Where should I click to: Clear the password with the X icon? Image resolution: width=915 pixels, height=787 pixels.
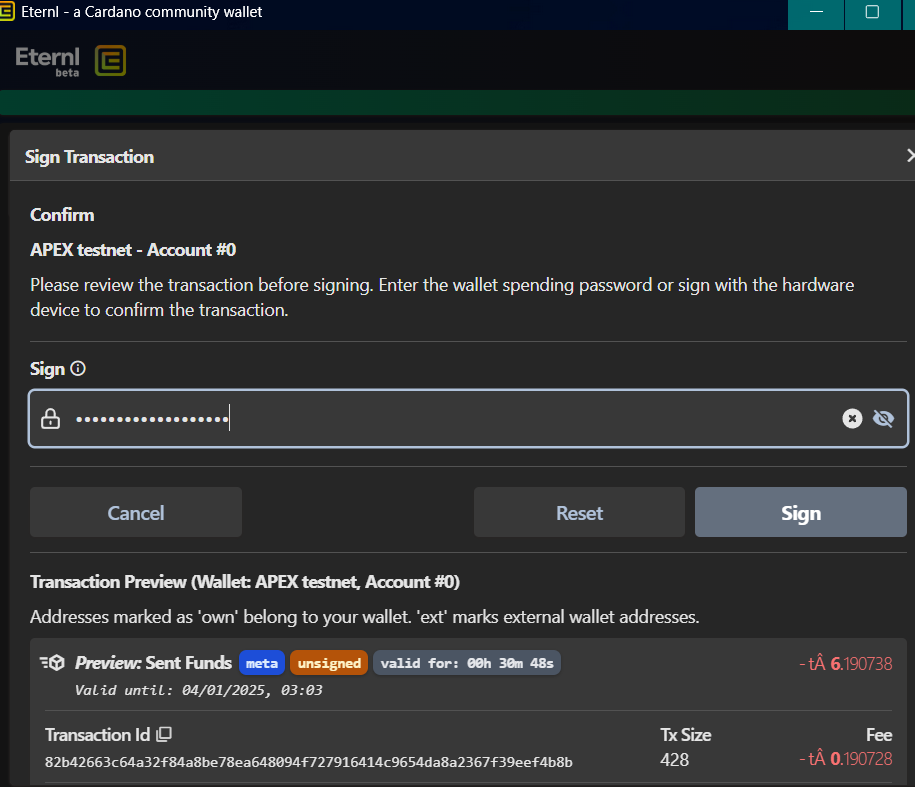point(852,418)
